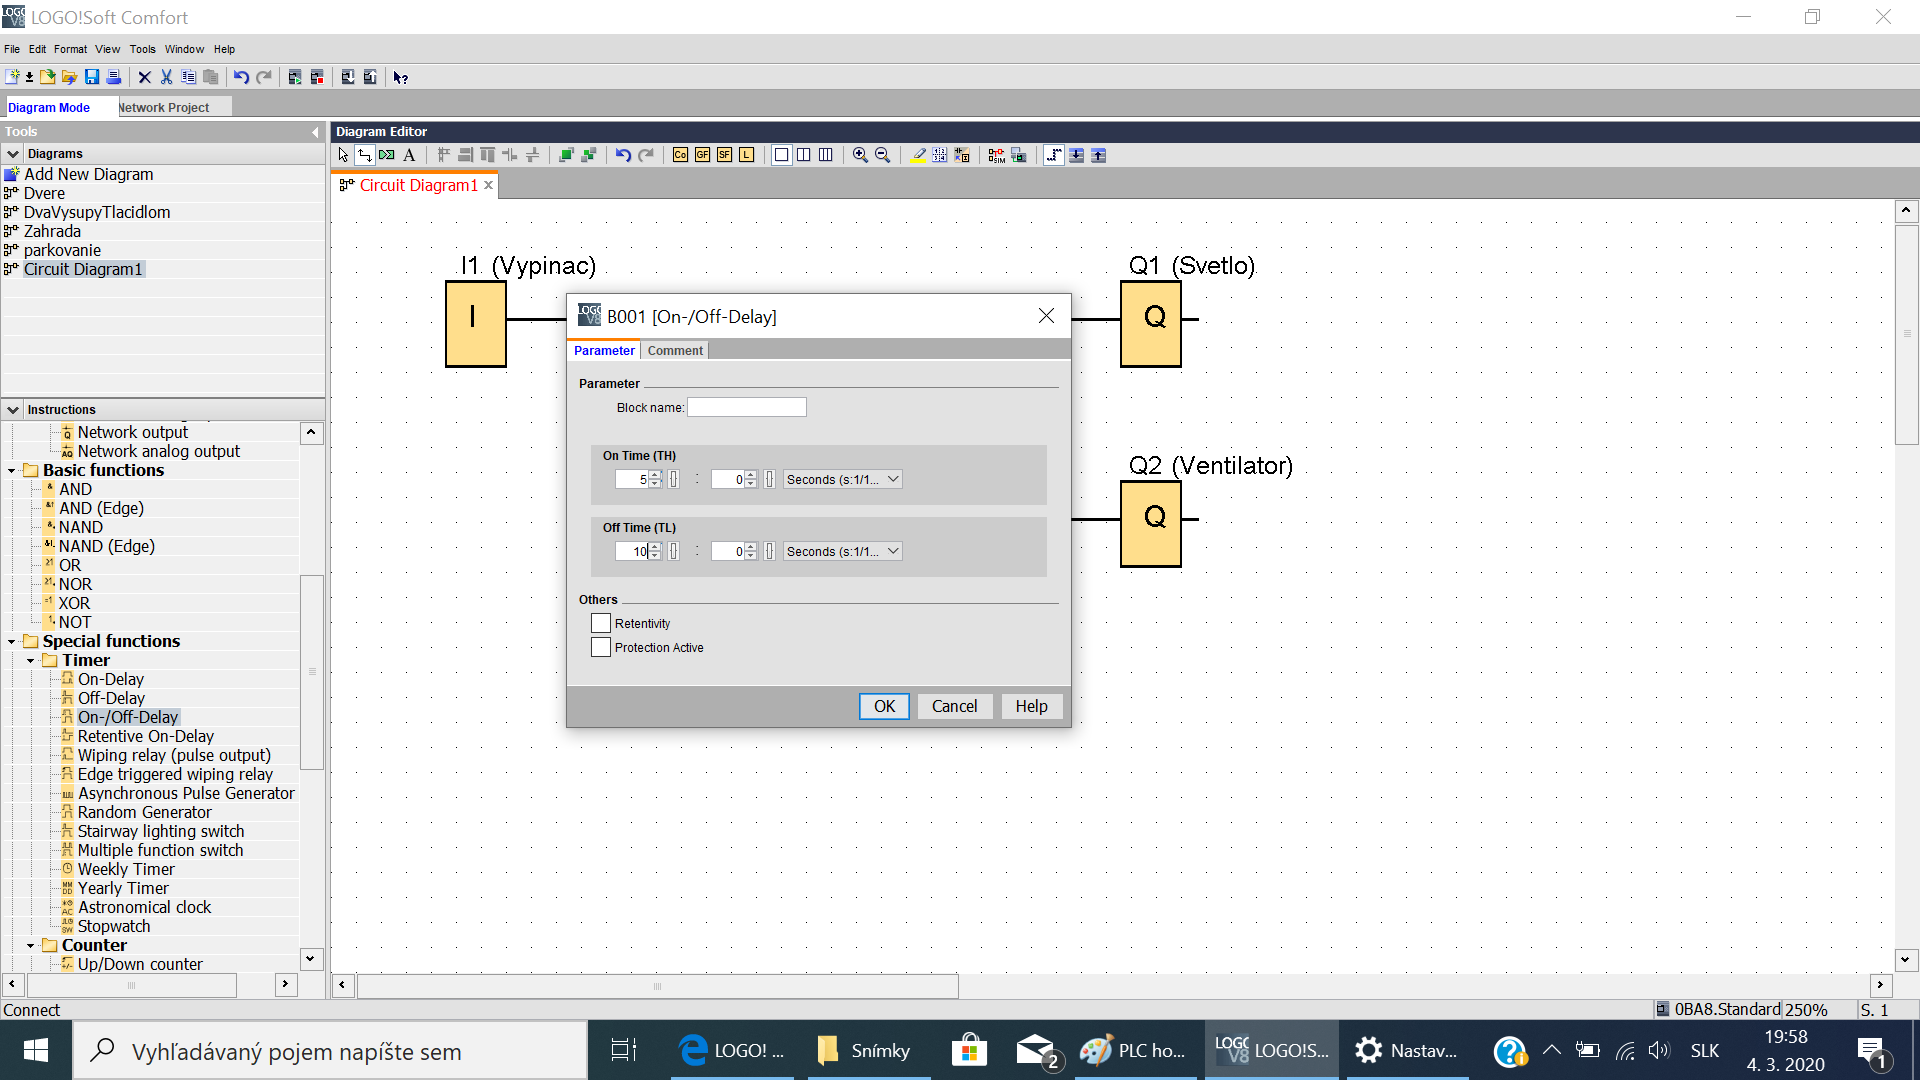Enable the Protection Active checkbox

(601, 647)
